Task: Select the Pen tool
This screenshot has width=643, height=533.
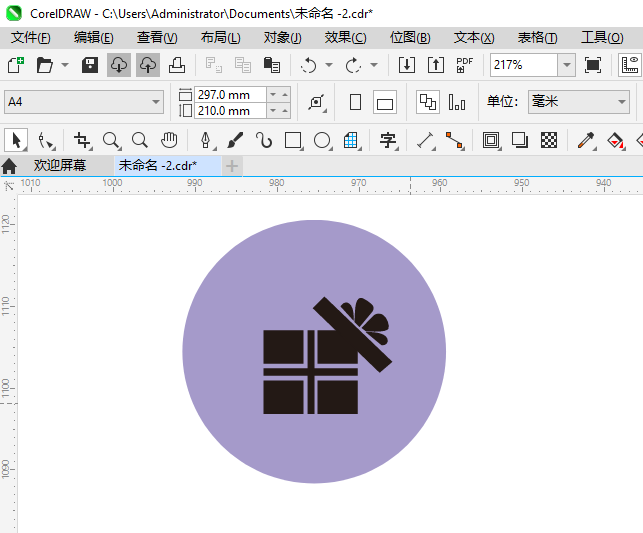Action: 206,141
